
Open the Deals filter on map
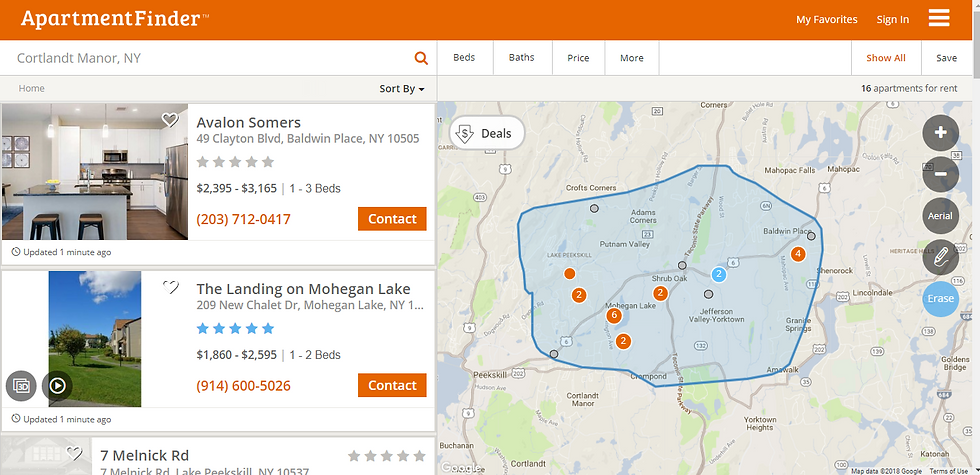click(487, 133)
